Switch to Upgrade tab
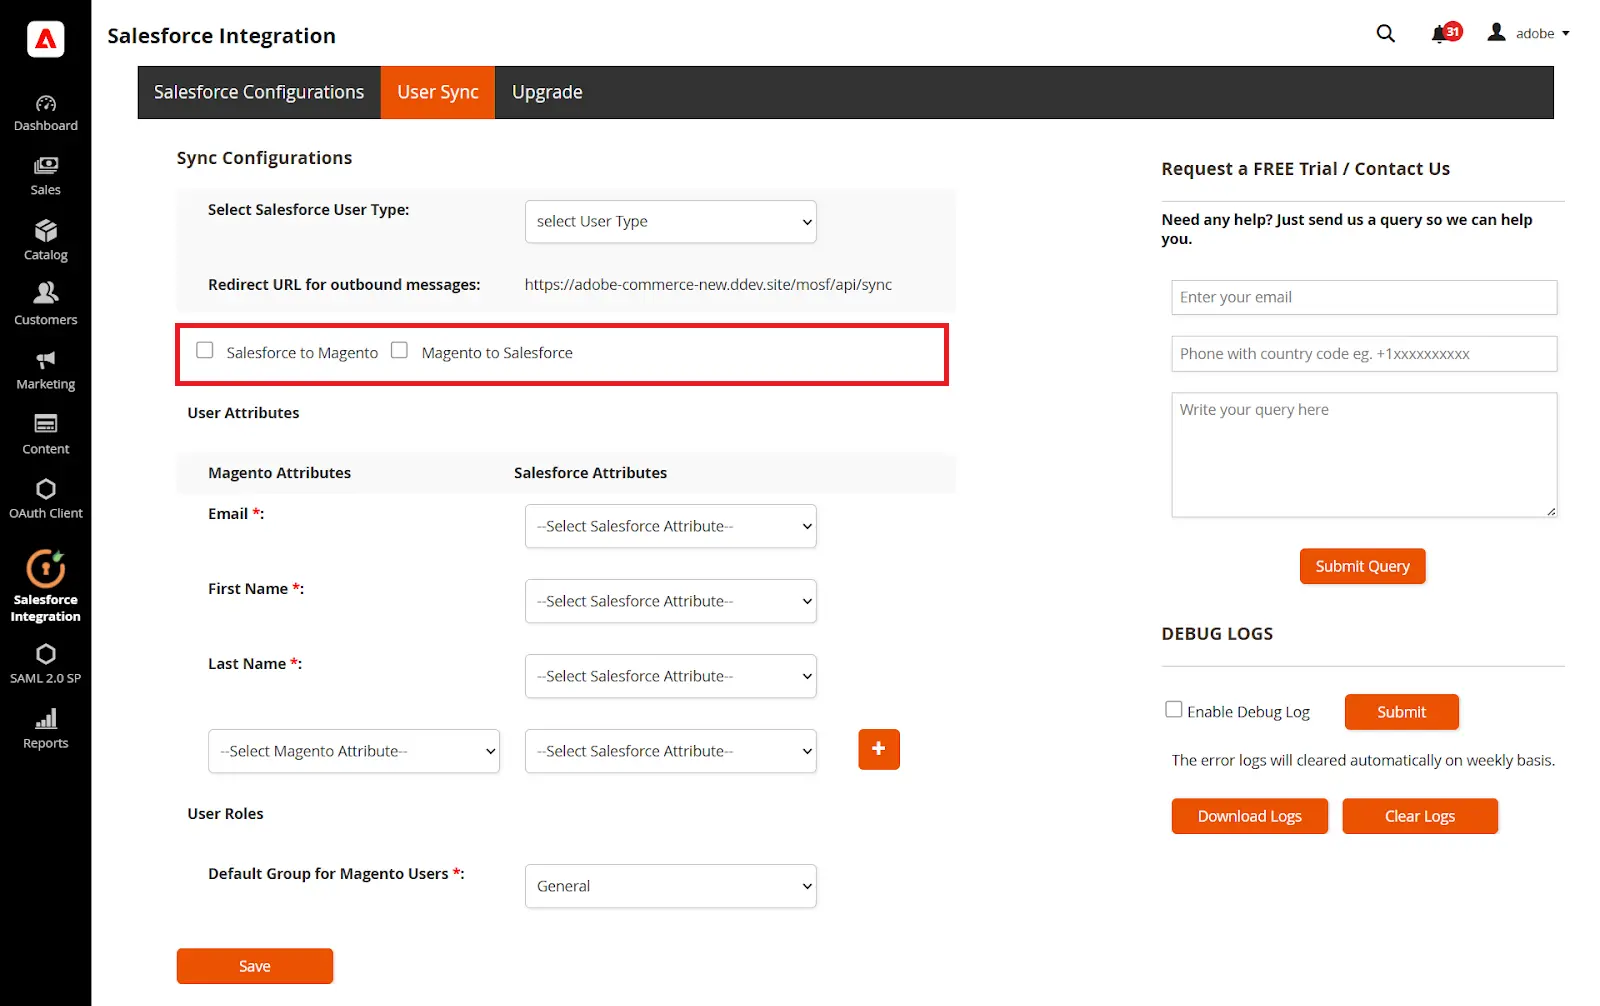1600x1006 pixels. (x=547, y=92)
